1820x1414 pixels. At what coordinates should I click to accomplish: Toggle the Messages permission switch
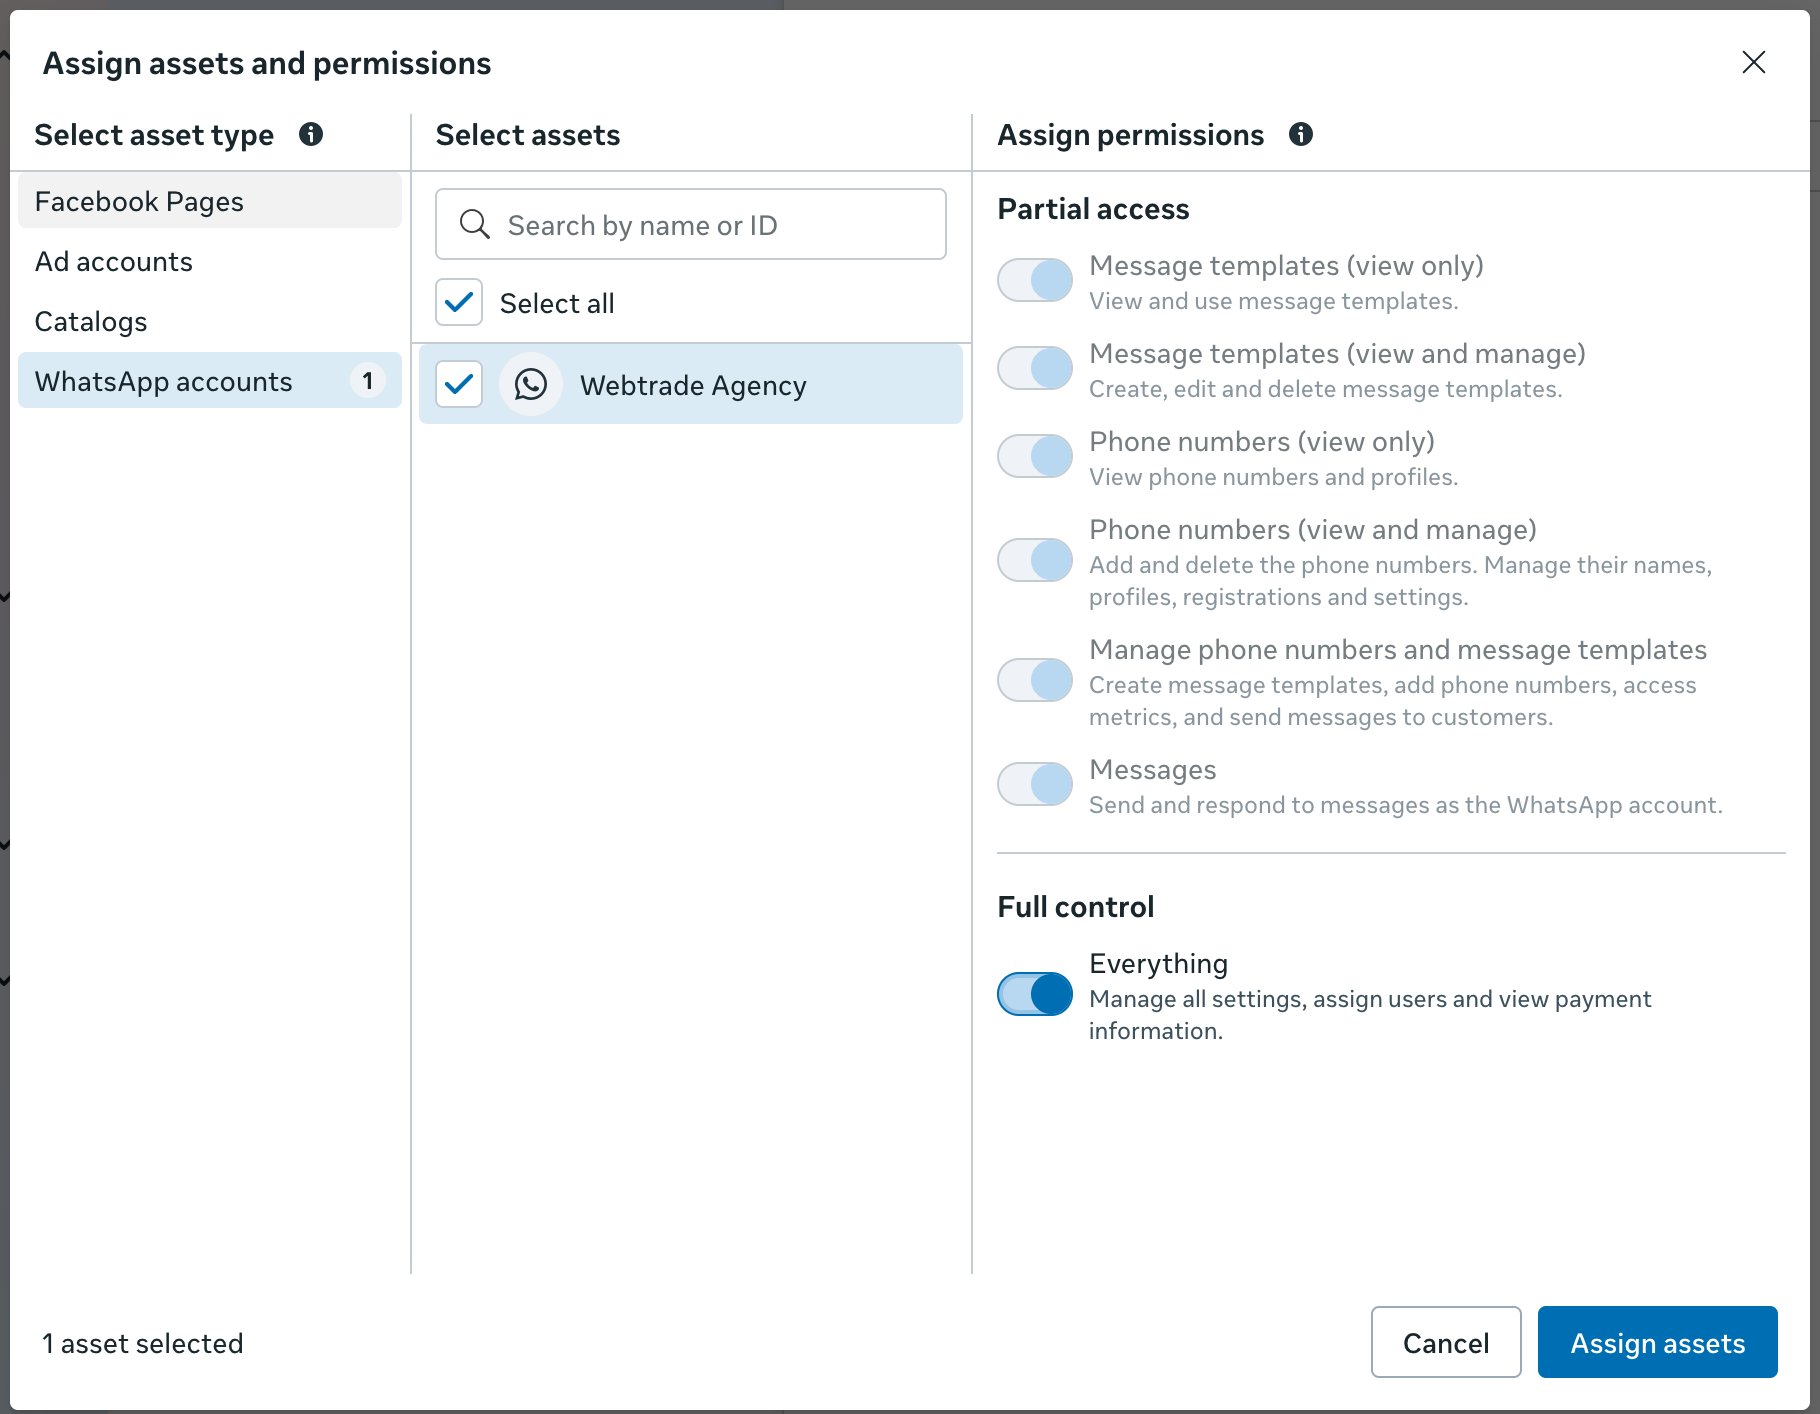point(1035,784)
